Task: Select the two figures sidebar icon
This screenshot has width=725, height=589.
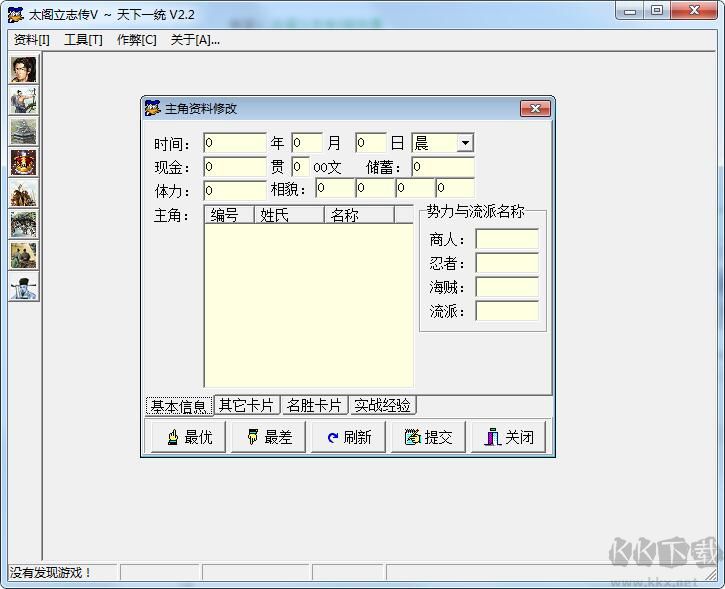Action: point(24,255)
